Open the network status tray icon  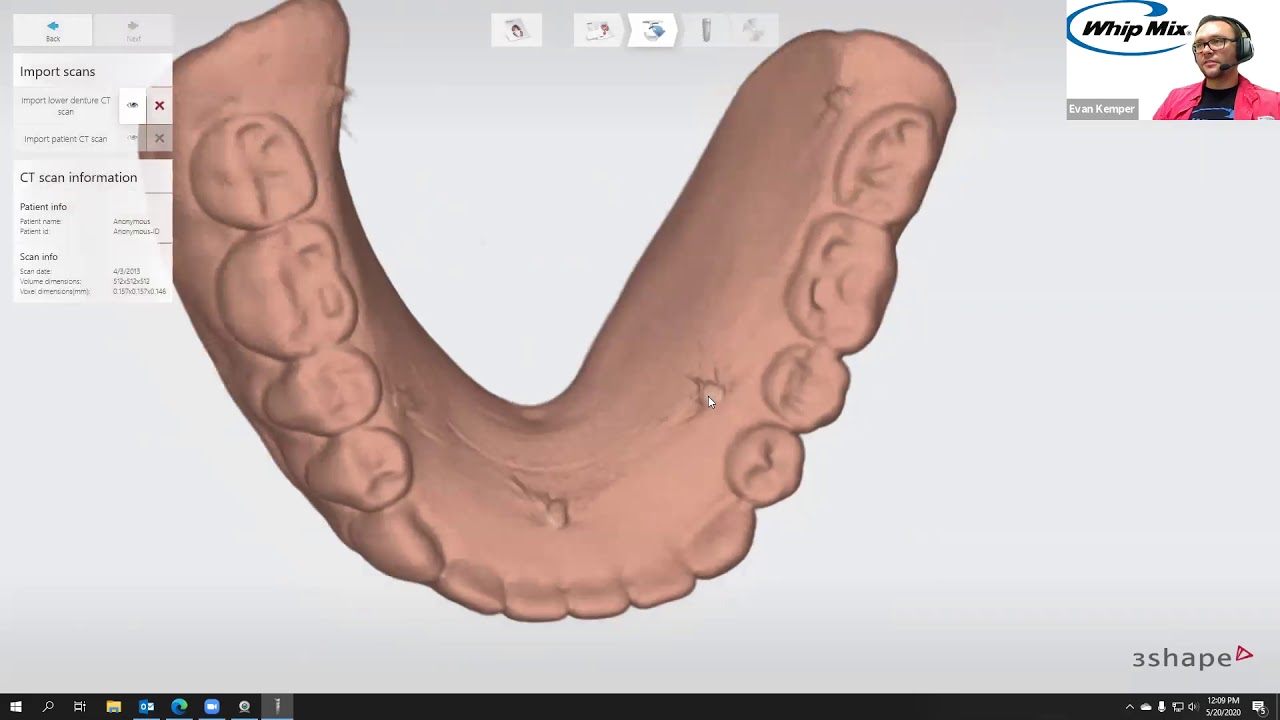[x=1177, y=707]
